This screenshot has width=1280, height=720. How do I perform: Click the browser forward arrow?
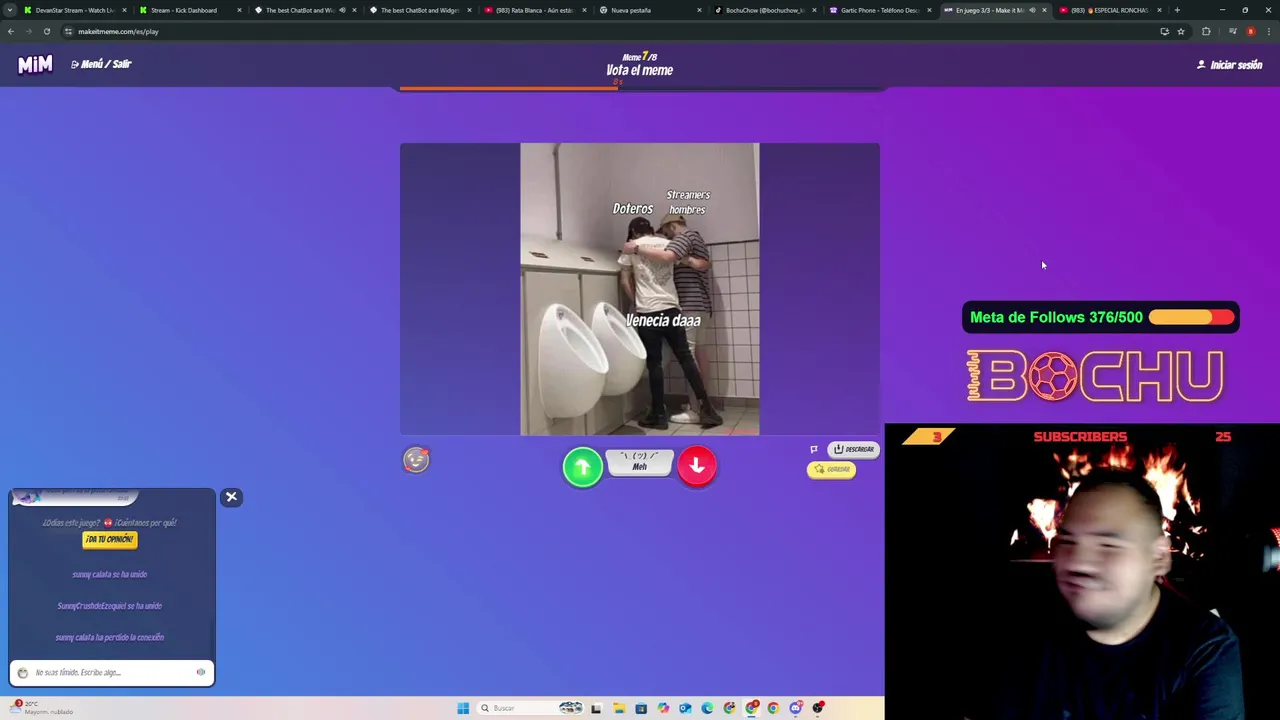point(28,31)
